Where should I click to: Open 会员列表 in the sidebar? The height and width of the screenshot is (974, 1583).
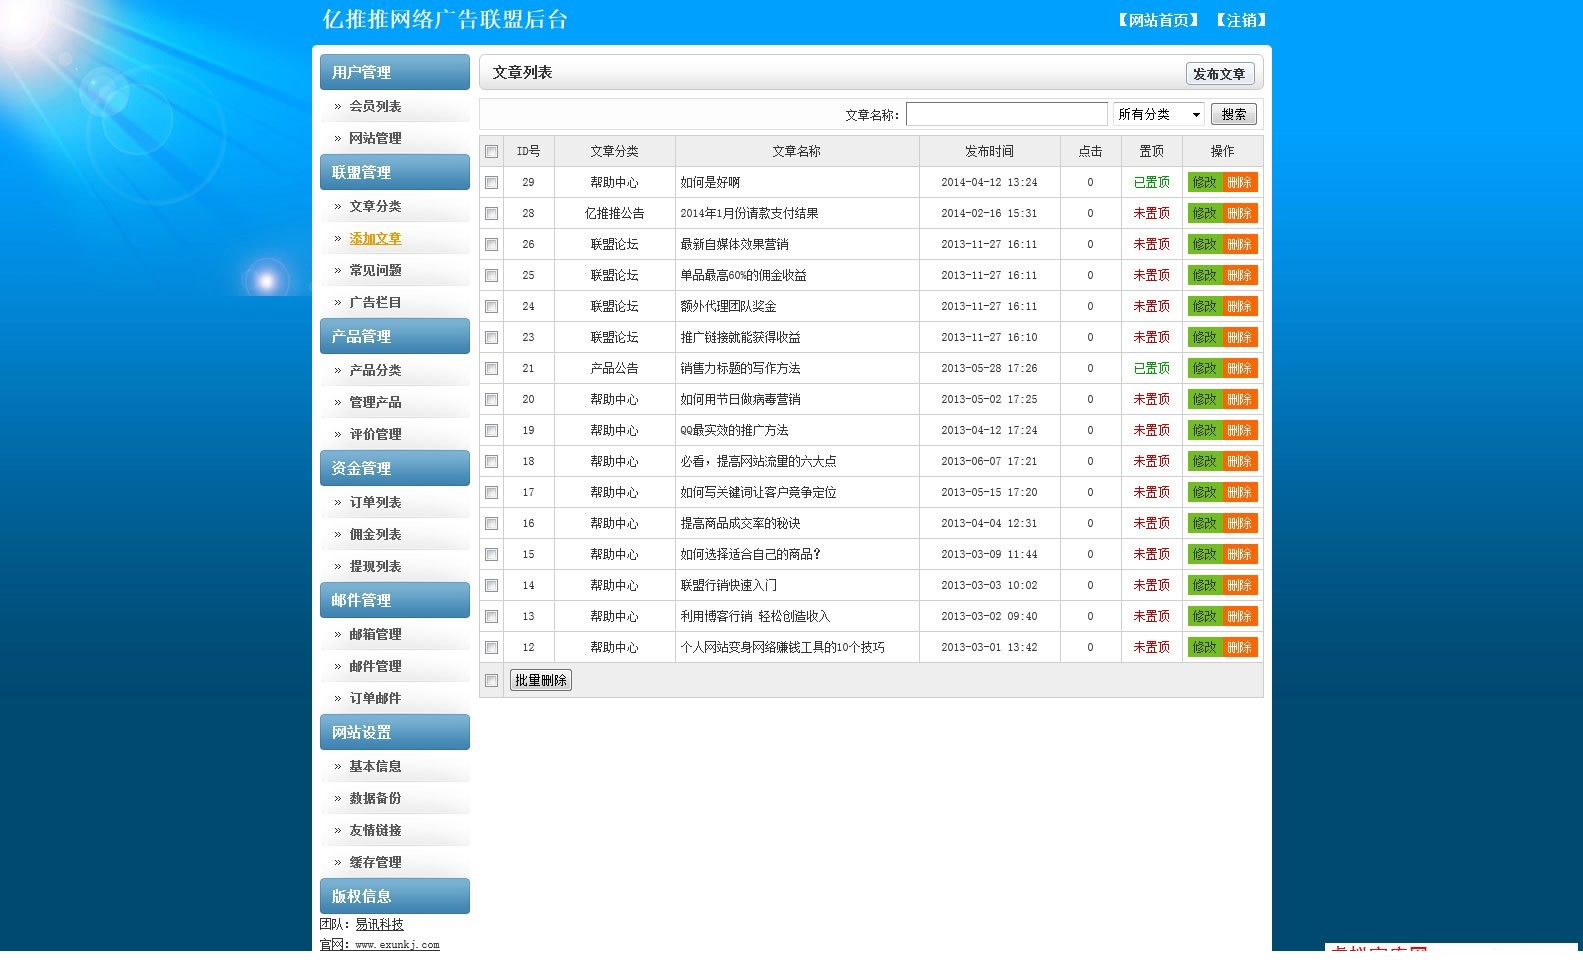pos(375,106)
